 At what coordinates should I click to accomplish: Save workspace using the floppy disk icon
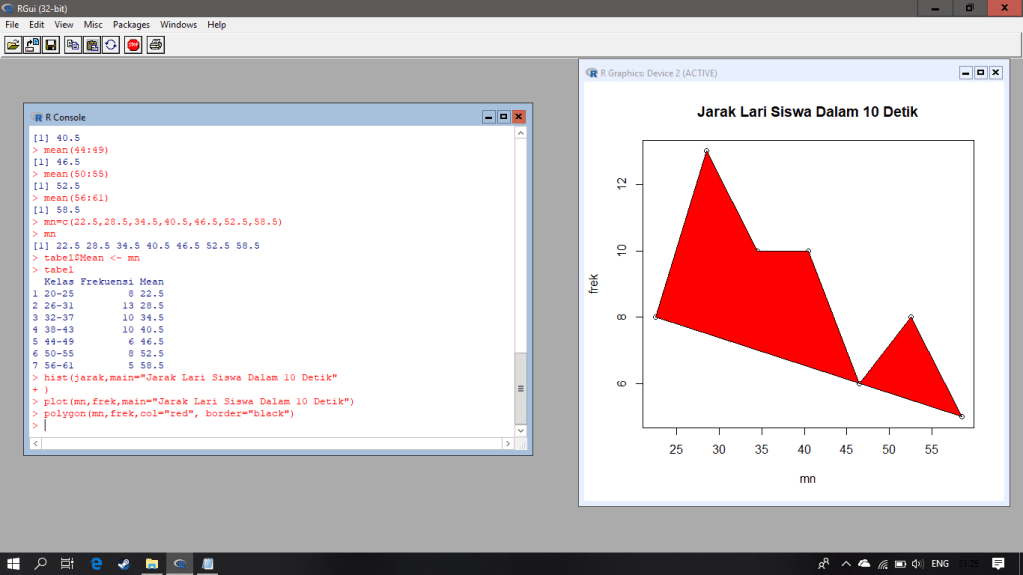pos(50,45)
